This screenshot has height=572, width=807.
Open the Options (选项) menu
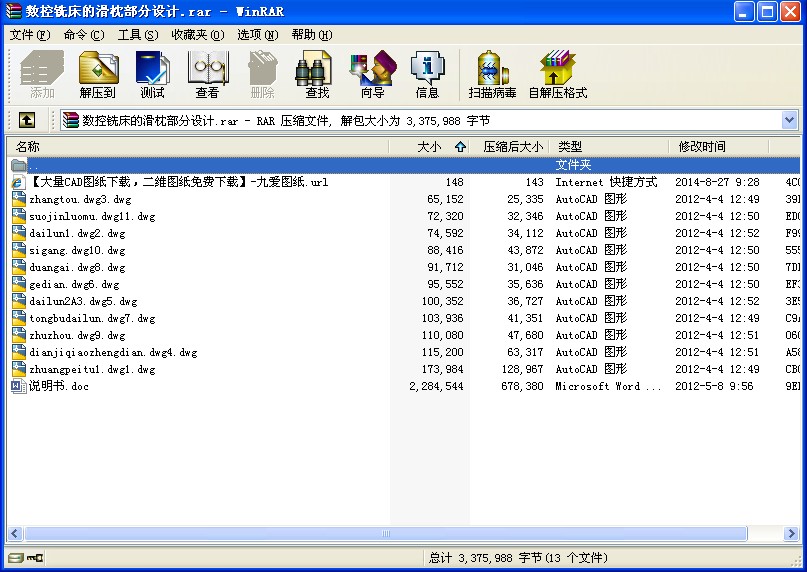click(257, 34)
